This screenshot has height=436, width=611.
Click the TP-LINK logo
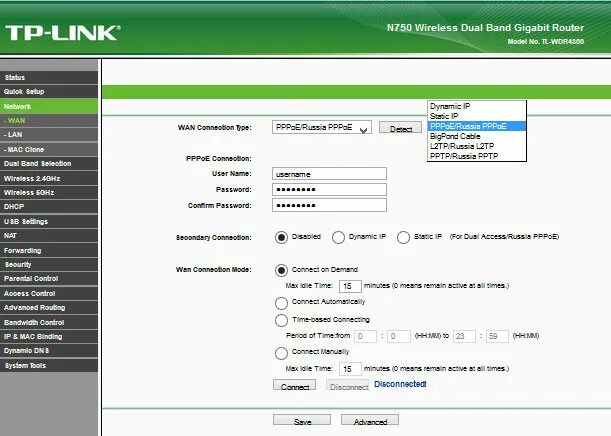tap(63, 33)
